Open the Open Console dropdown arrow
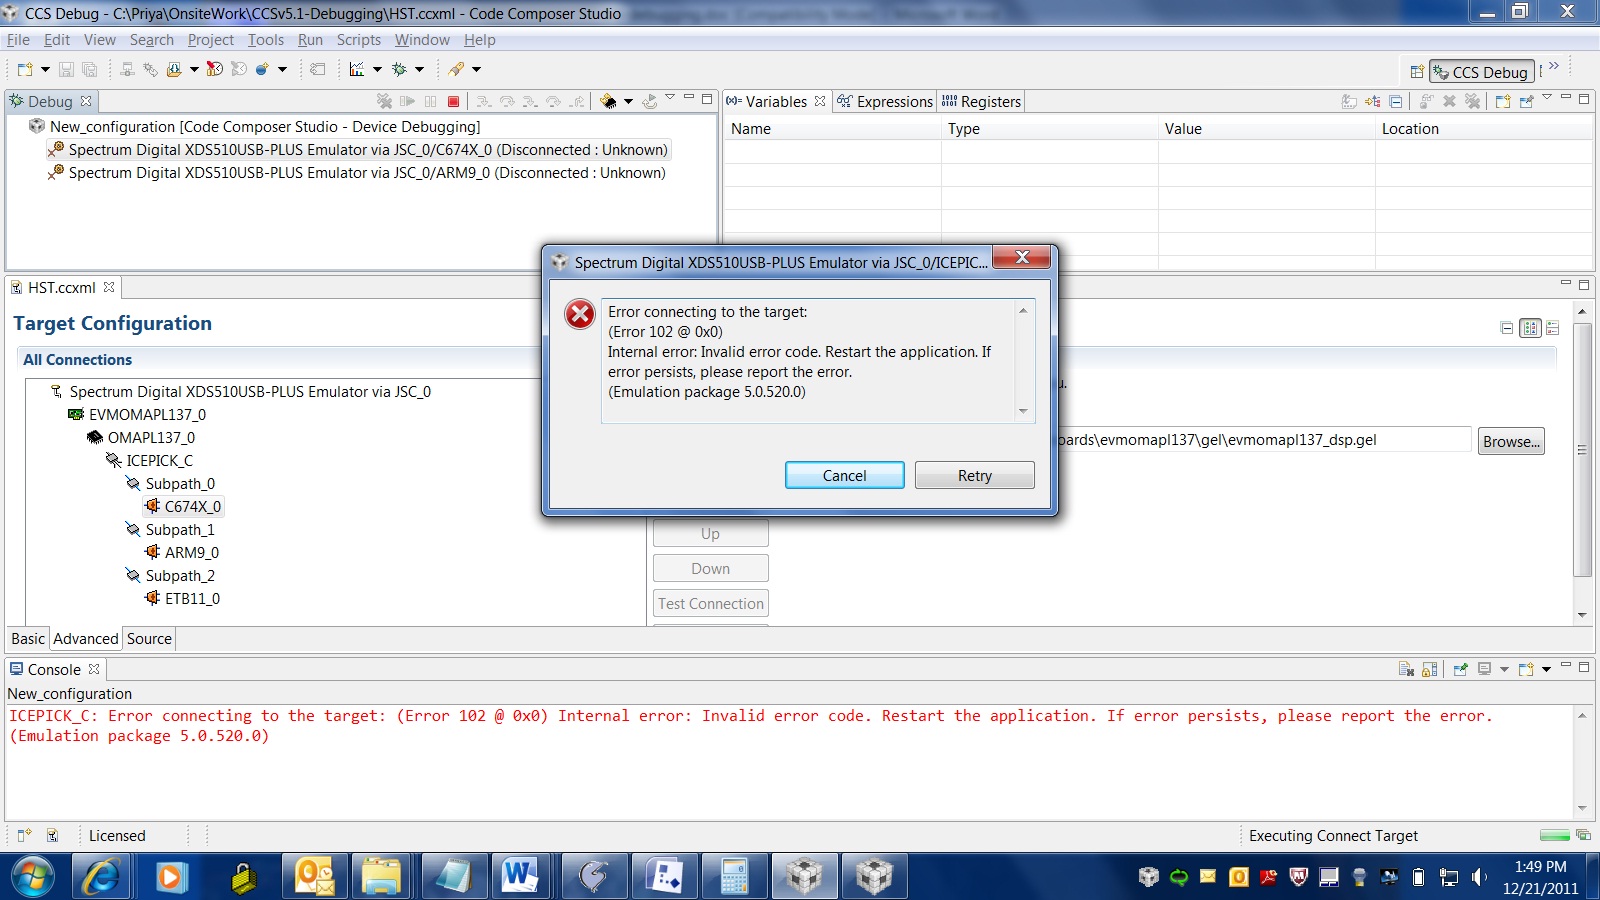Viewport: 1600px width, 900px height. (1546, 669)
